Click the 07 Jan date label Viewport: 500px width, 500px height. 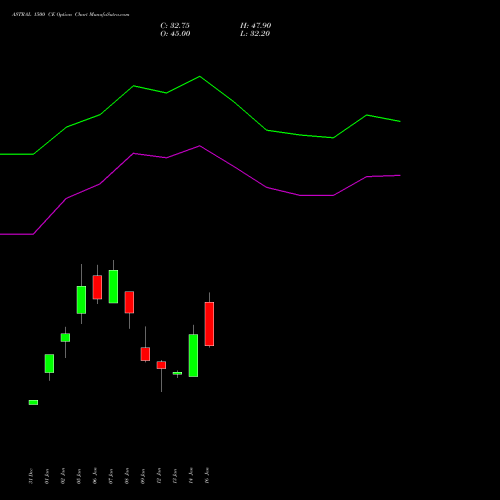(111, 476)
